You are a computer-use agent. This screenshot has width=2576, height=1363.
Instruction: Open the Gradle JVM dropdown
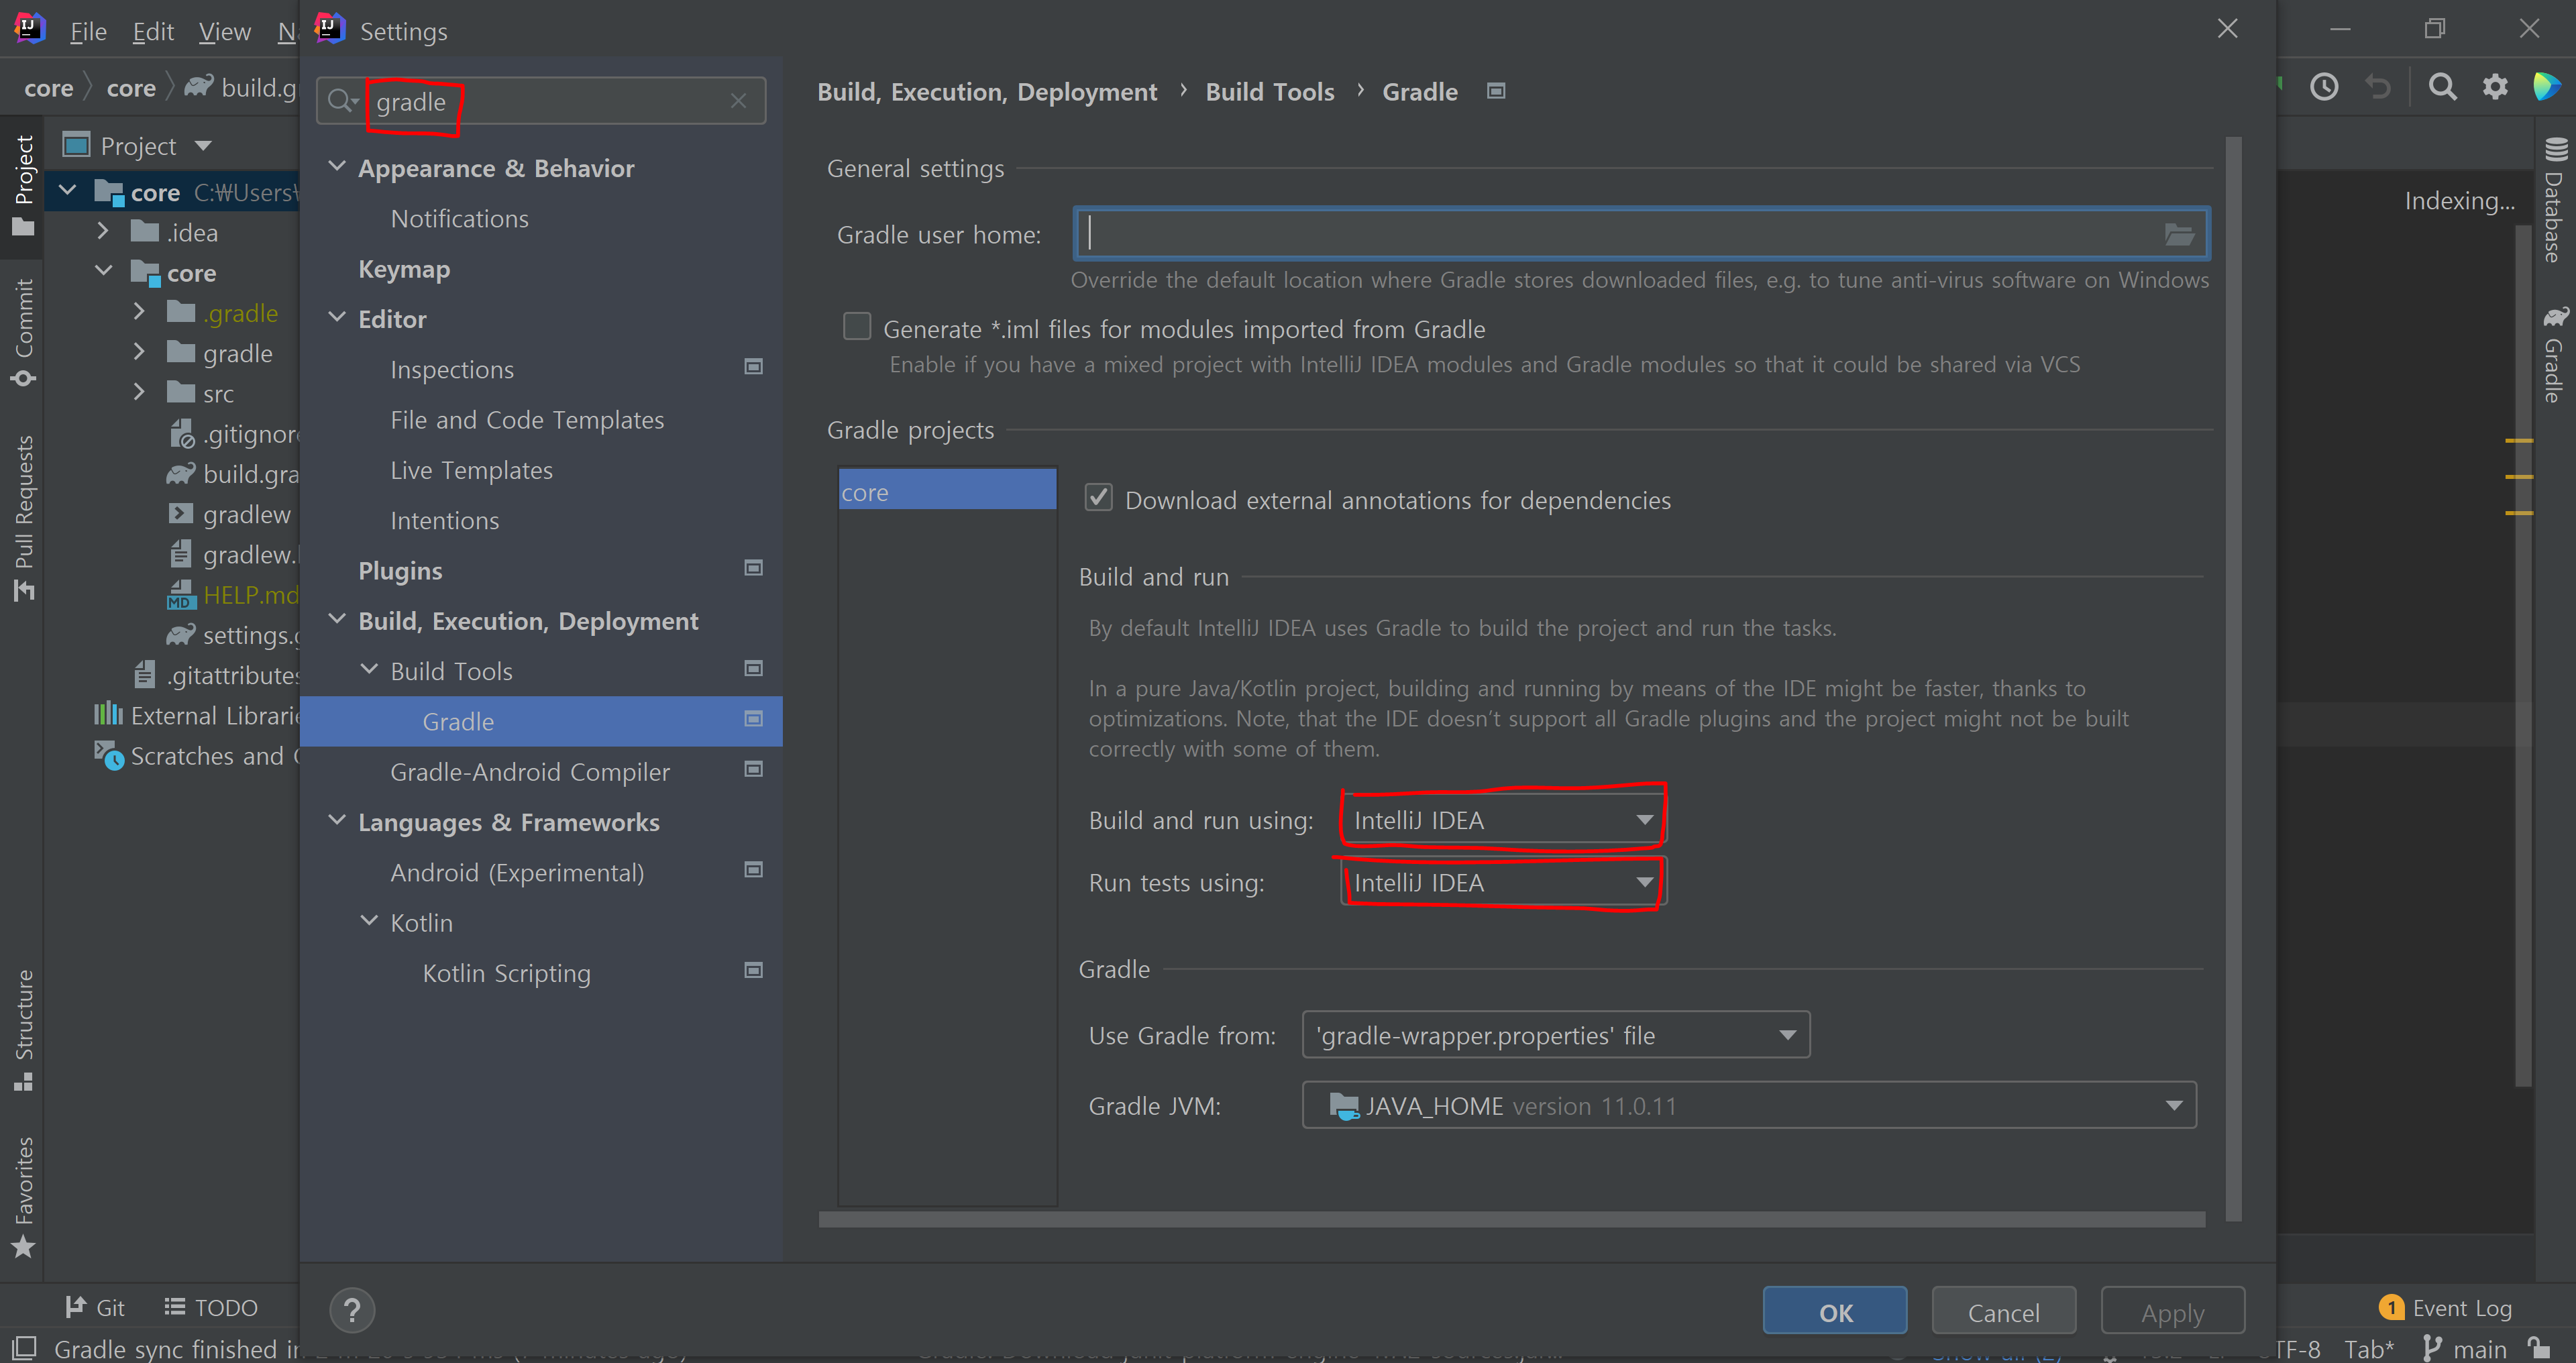(x=1749, y=1105)
